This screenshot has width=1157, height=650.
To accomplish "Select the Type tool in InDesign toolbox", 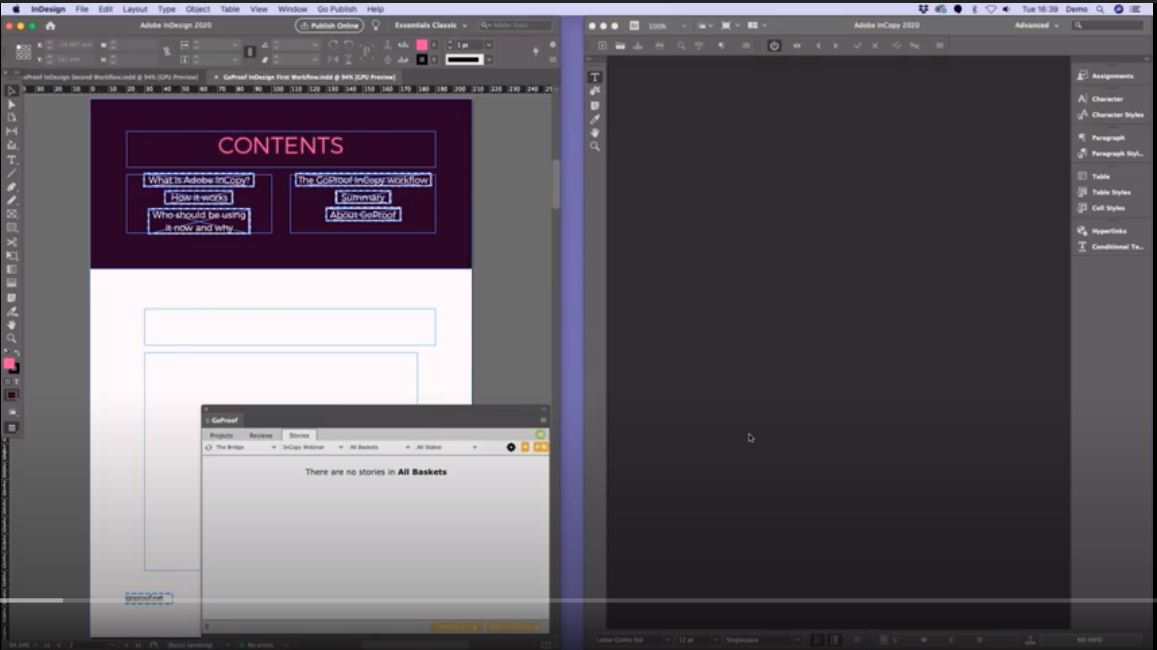I will point(12,159).
